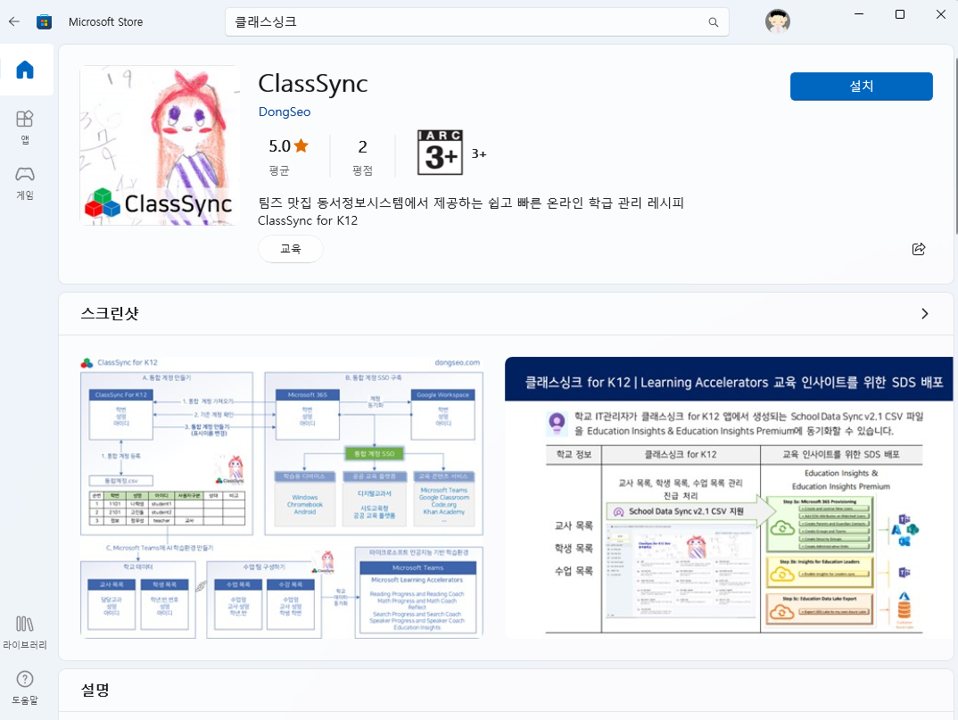Click the ClassSync app logo image

coord(159,145)
